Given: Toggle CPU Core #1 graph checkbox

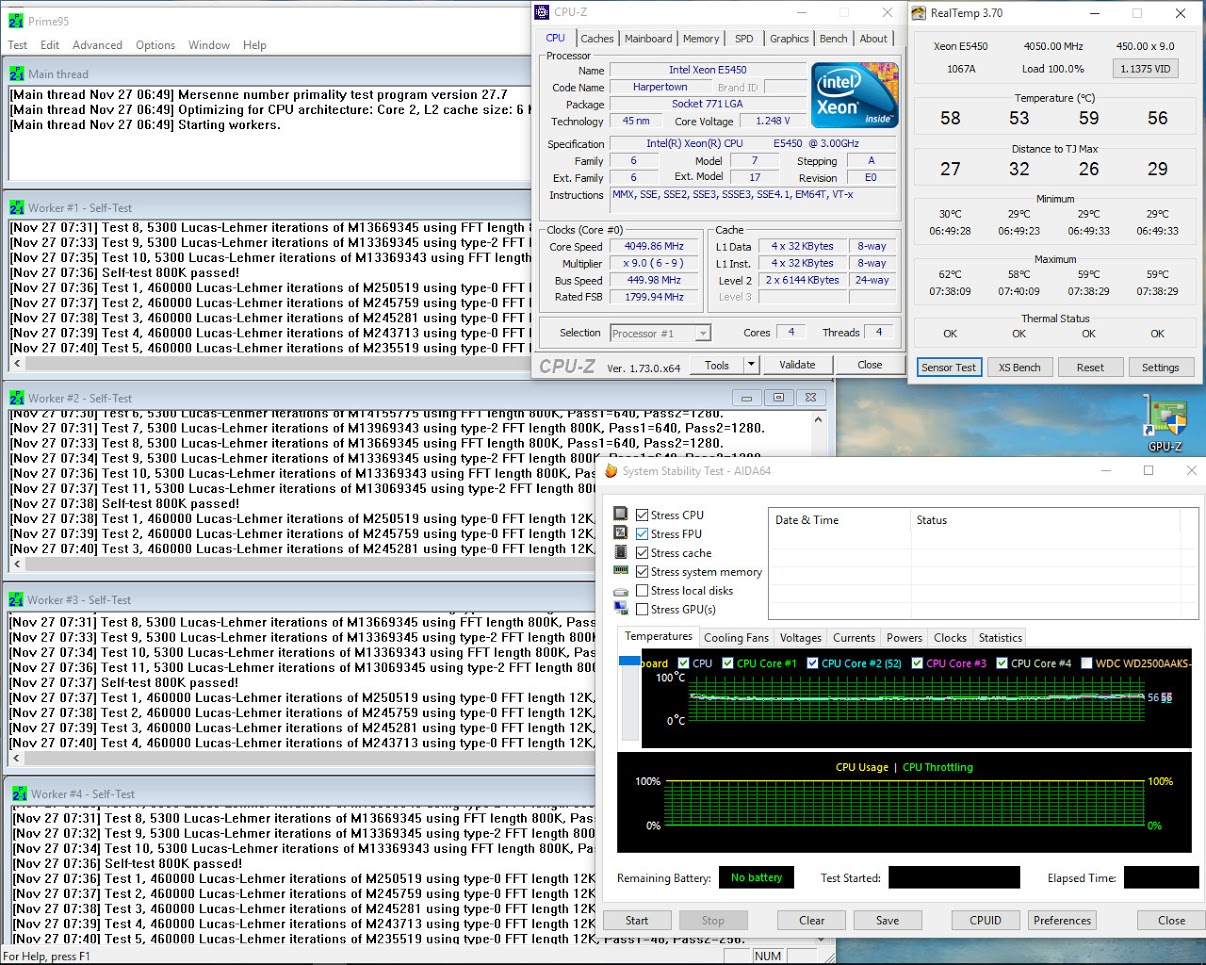Looking at the screenshot, I should (x=728, y=663).
